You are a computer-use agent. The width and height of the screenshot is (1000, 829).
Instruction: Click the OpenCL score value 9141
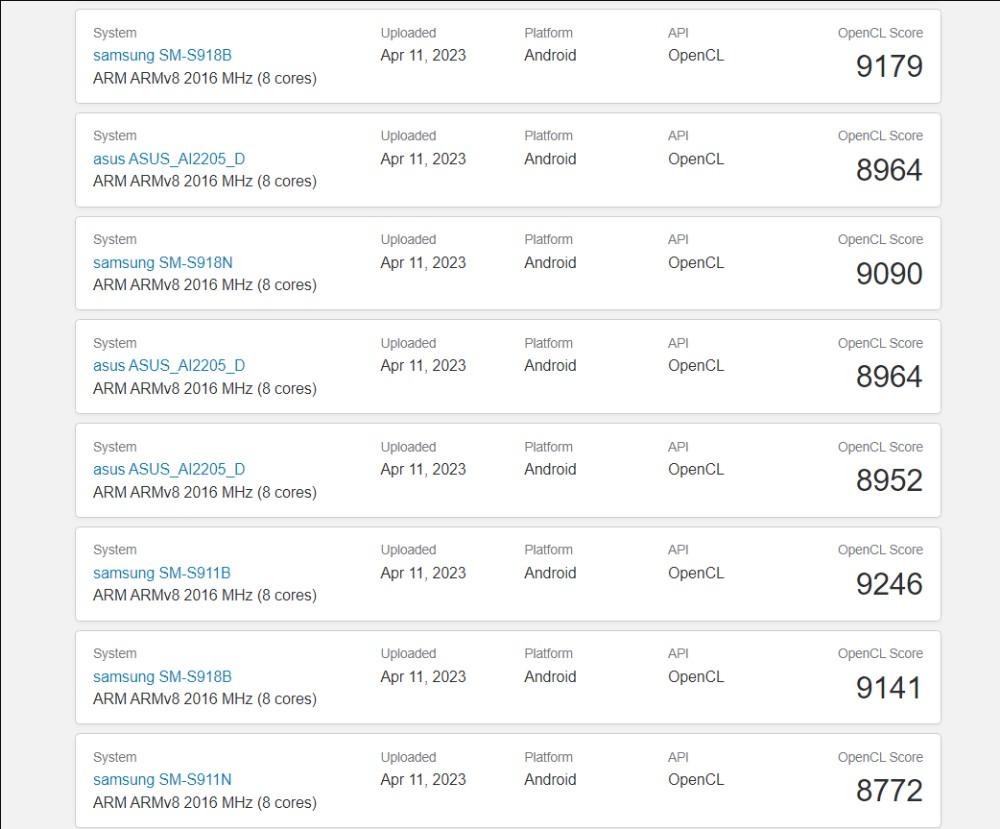888,688
